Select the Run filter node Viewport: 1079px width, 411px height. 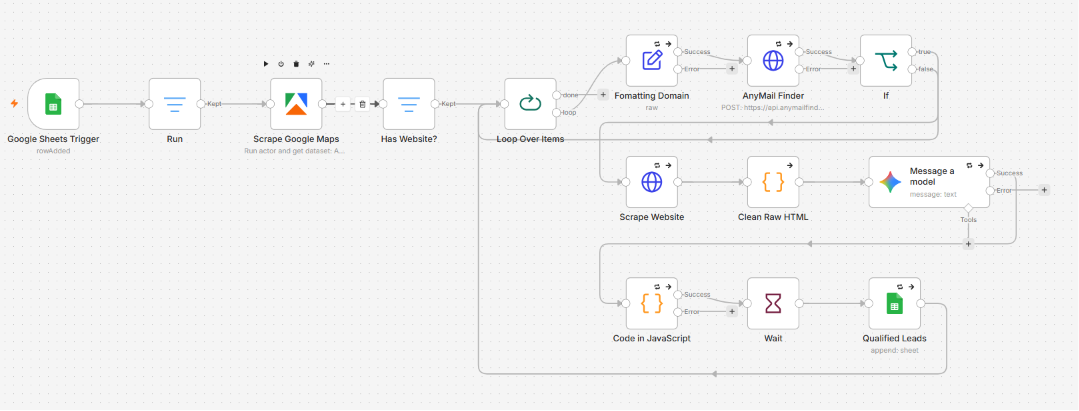[175, 104]
